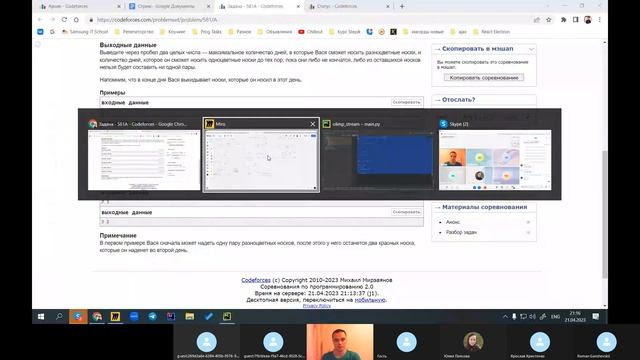Open File Explorer from the taskbar
Screen dimensions: 640x360
[x=189, y=316]
